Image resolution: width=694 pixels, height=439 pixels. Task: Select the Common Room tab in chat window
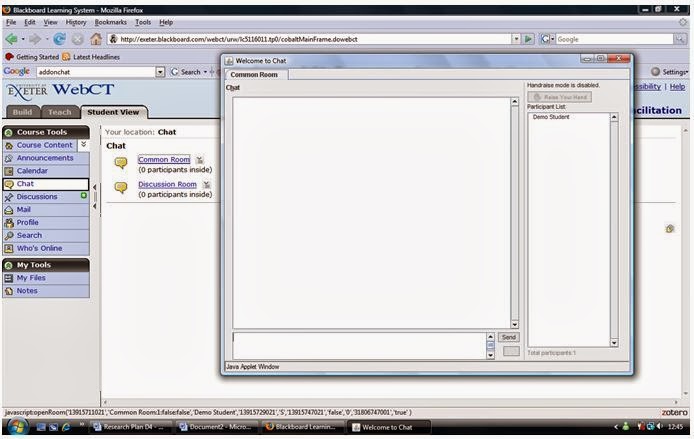coord(256,74)
